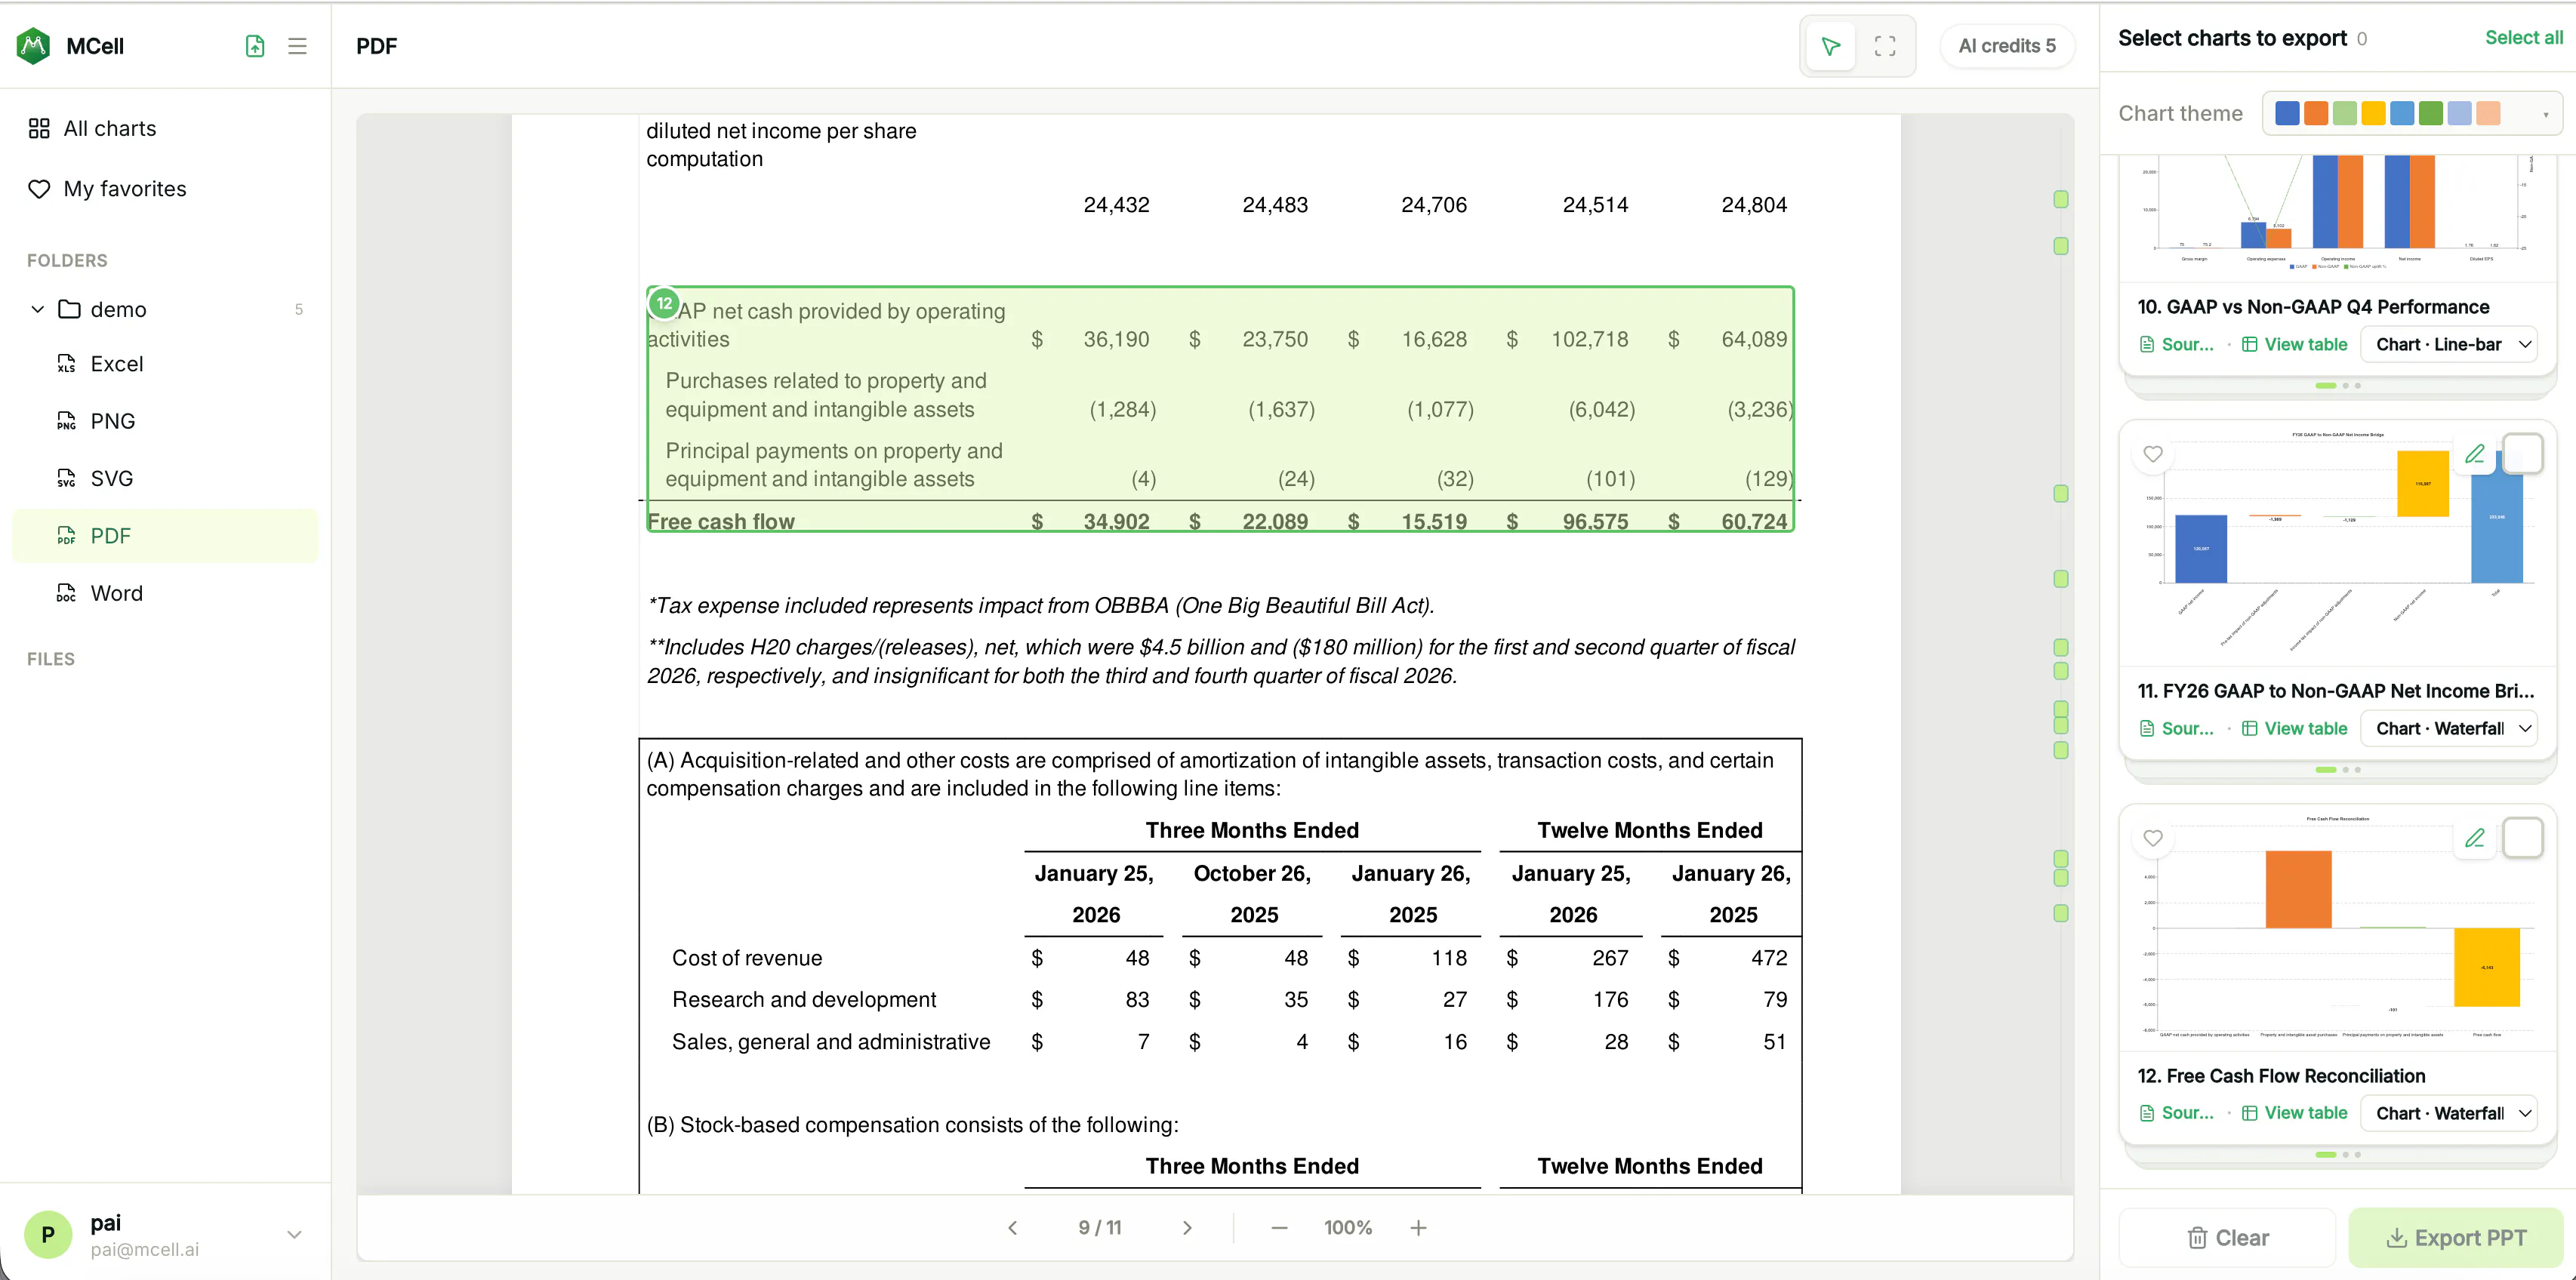The height and width of the screenshot is (1280, 2576).
Task: Edit the FY26 Net Income Bridge chart
Action: coord(2474,454)
